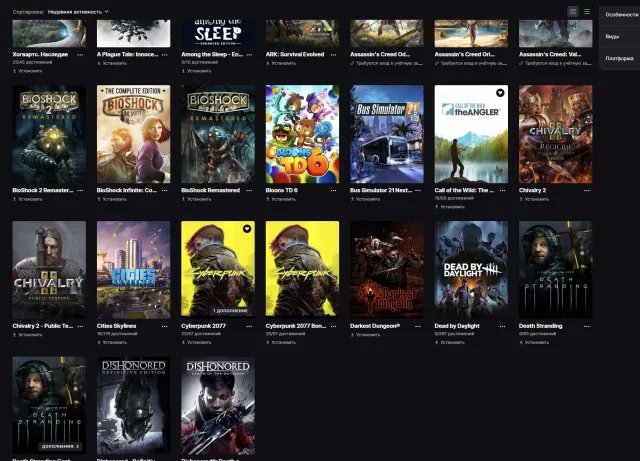
Task: Switch library to list view
Action: 587,12
